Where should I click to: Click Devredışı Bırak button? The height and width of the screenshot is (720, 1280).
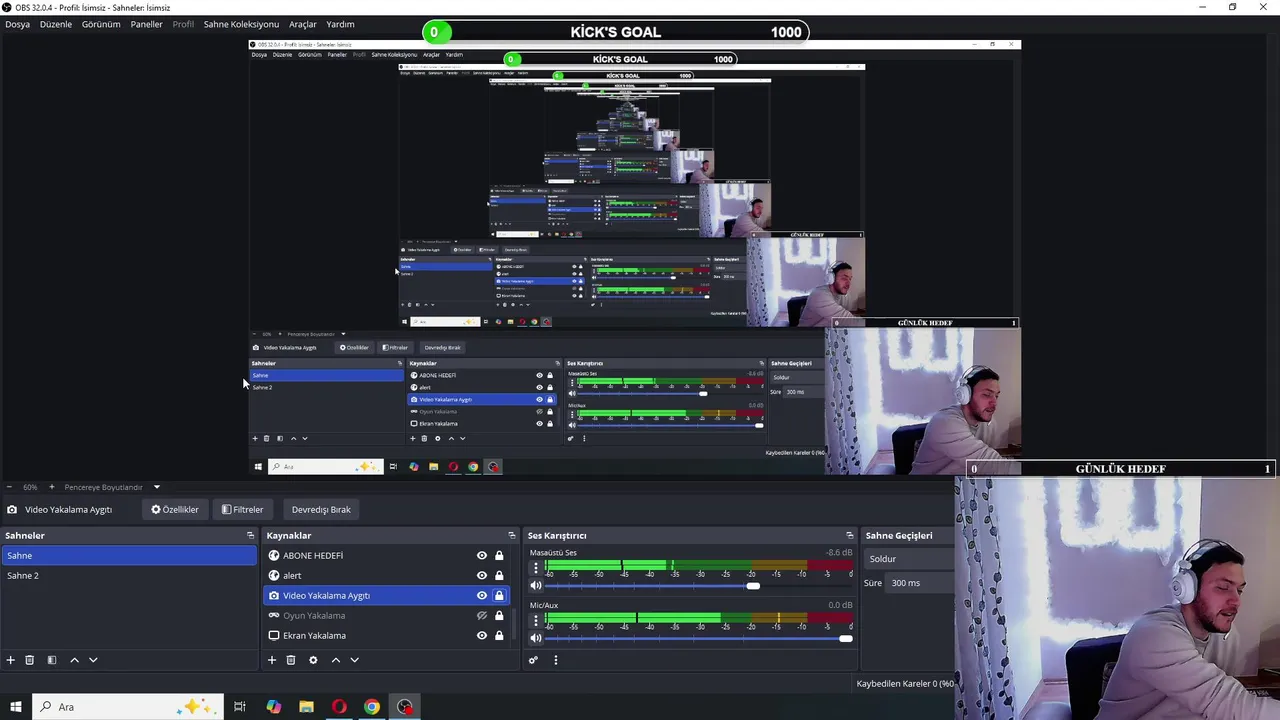[x=321, y=510]
